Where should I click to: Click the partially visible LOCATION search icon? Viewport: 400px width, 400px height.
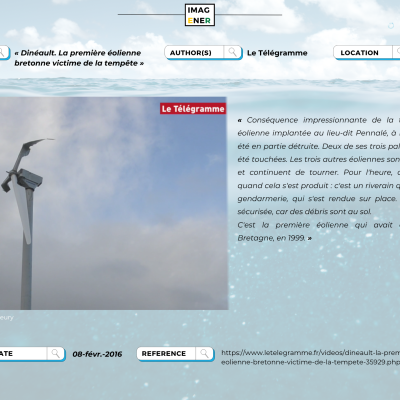pos(398,52)
